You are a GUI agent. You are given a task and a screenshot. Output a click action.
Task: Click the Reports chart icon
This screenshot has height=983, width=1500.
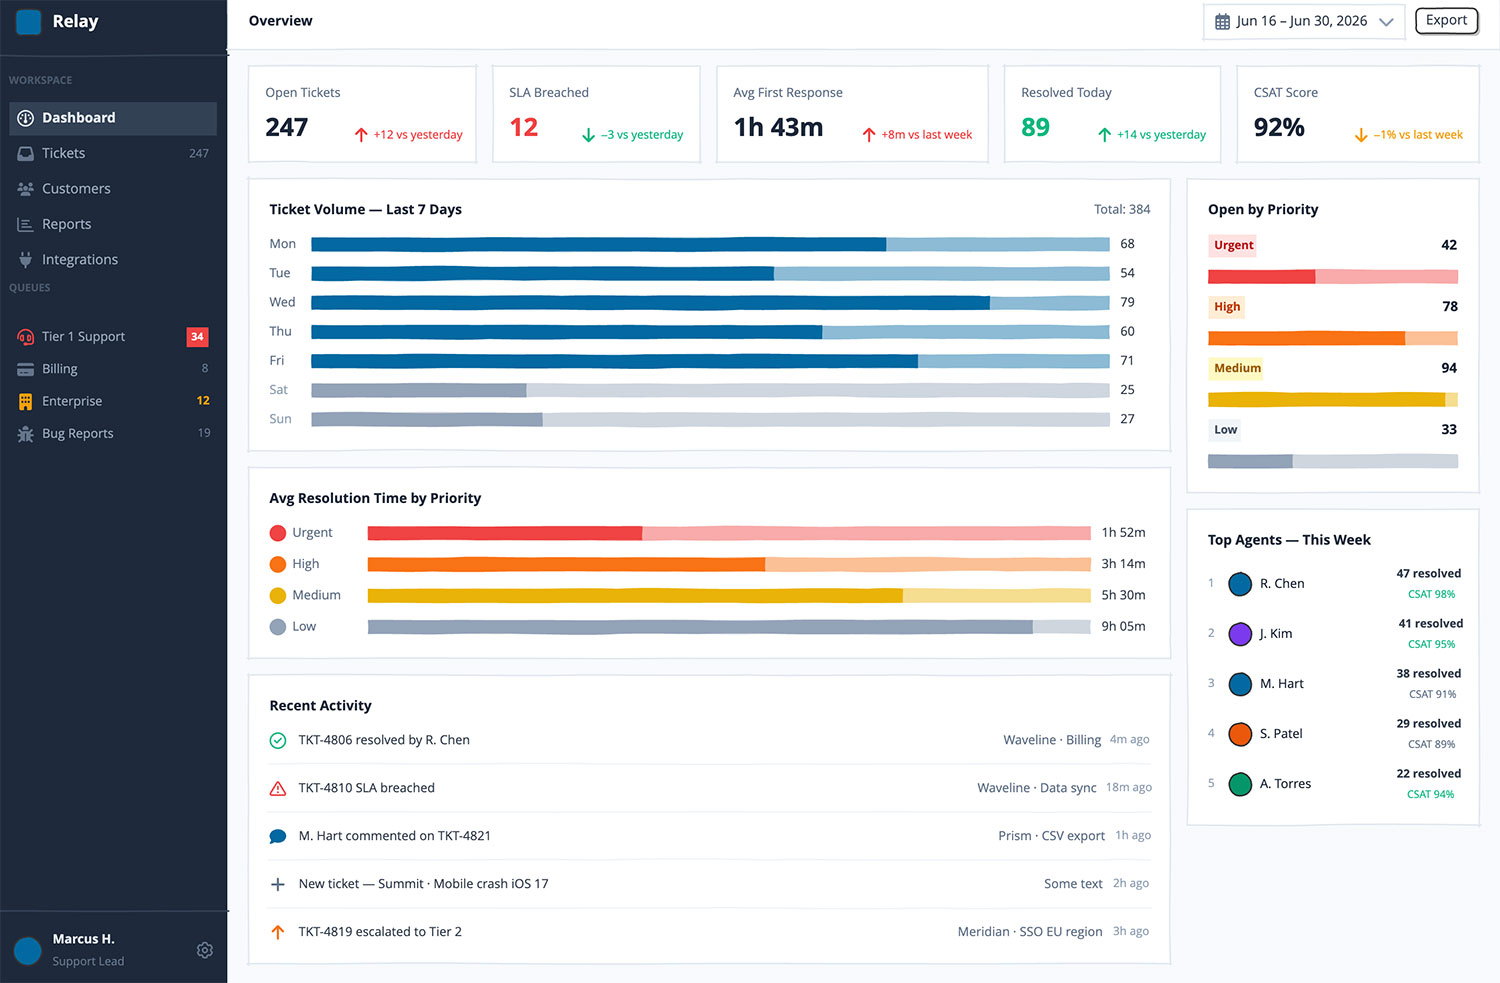(x=26, y=225)
